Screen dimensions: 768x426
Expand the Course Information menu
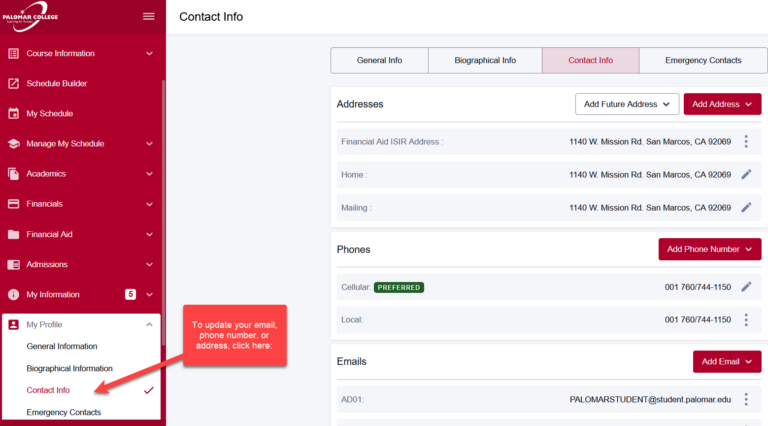(149, 54)
